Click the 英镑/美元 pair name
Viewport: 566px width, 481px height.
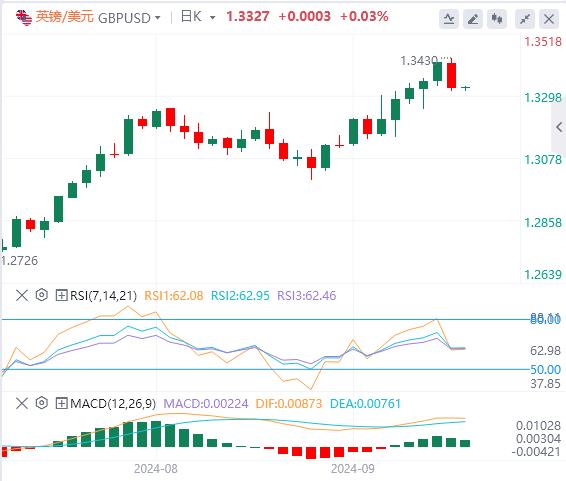(65, 17)
